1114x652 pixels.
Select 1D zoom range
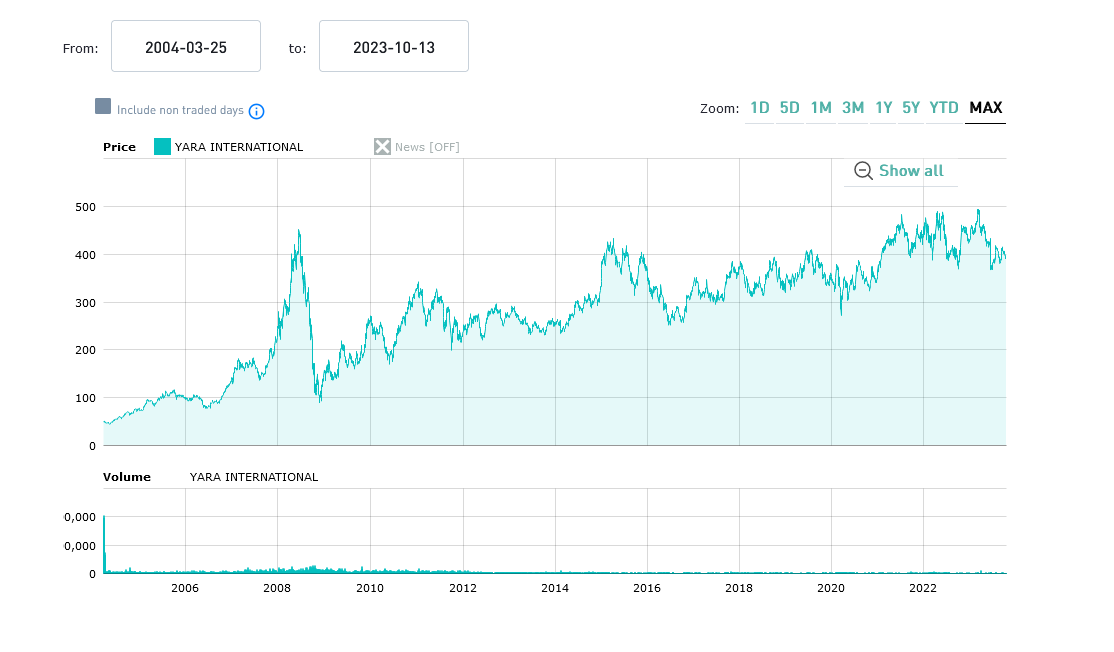[x=760, y=108]
